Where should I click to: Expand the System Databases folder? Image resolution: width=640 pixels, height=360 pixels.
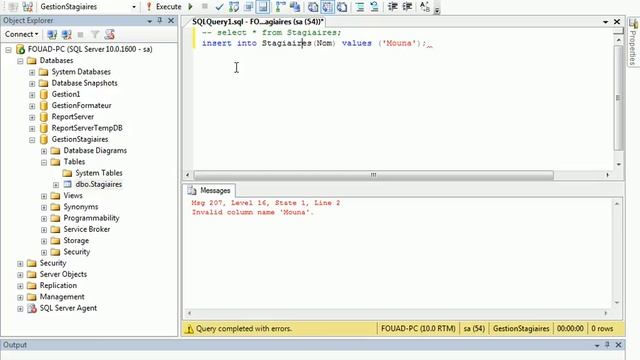tap(32, 73)
